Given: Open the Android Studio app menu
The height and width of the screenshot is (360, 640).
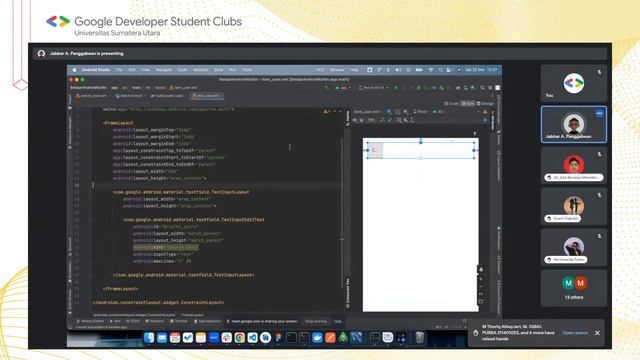Looking at the screenshot, I should click(96, 70).
